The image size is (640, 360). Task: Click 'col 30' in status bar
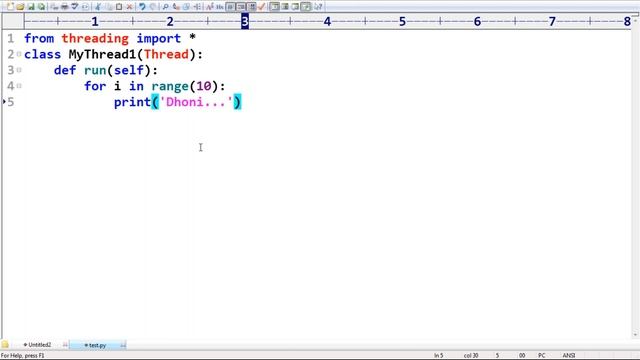pyautogui.click(x=471, y=356)
